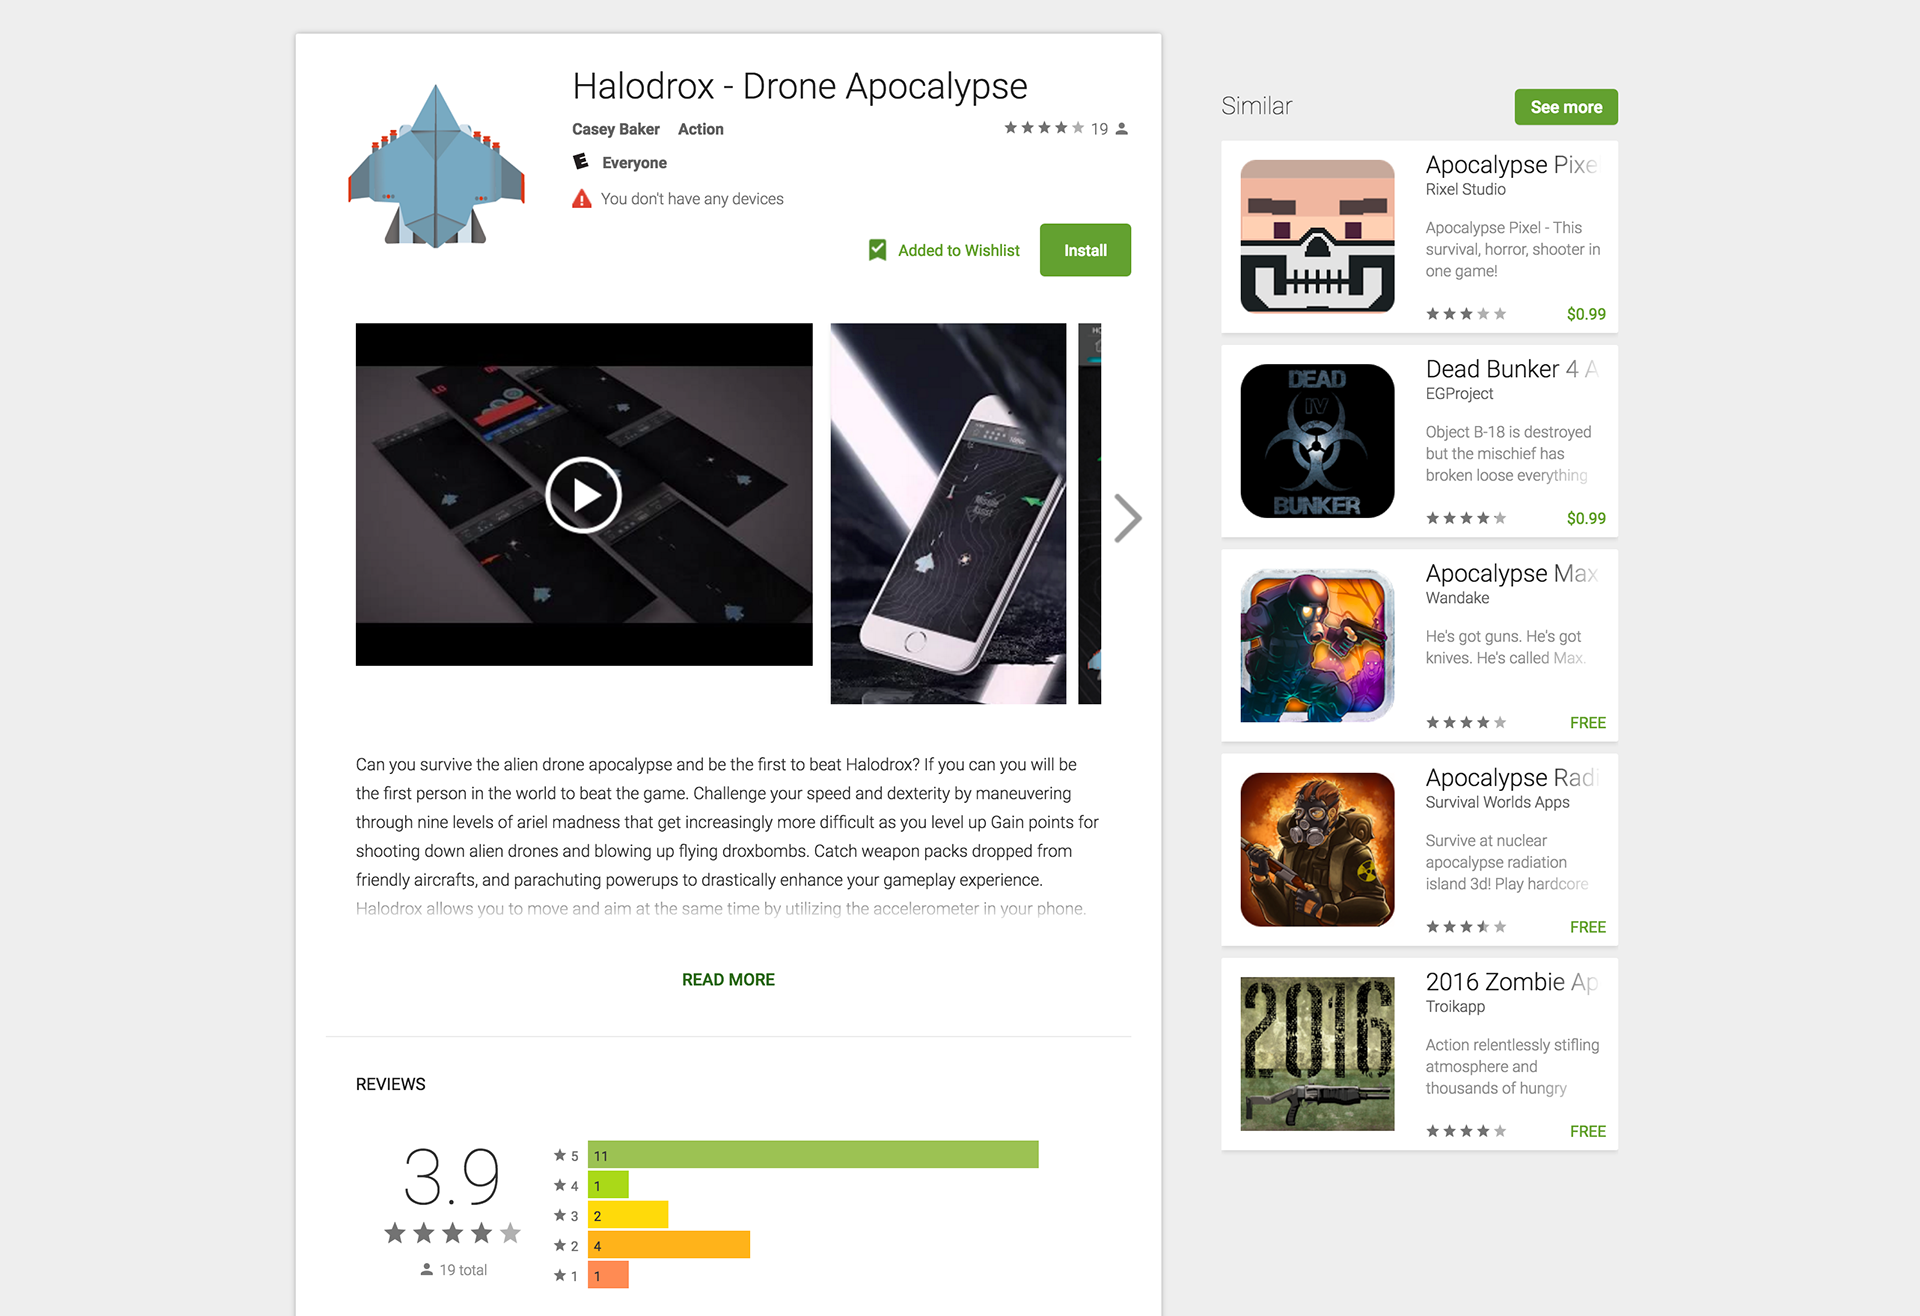Open the 2016 Zombie Apocalypse icon

pyautogui.click(x=1317, y=1054)
